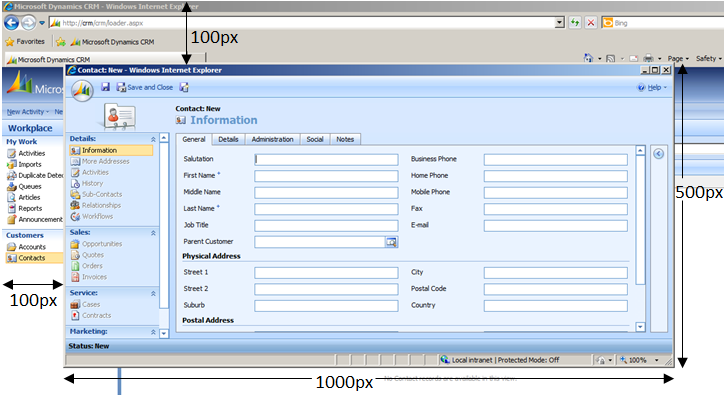This screenshot has height=397, width=724.
Task: Click the Street 1 input field
Action: tap(326, 273)
